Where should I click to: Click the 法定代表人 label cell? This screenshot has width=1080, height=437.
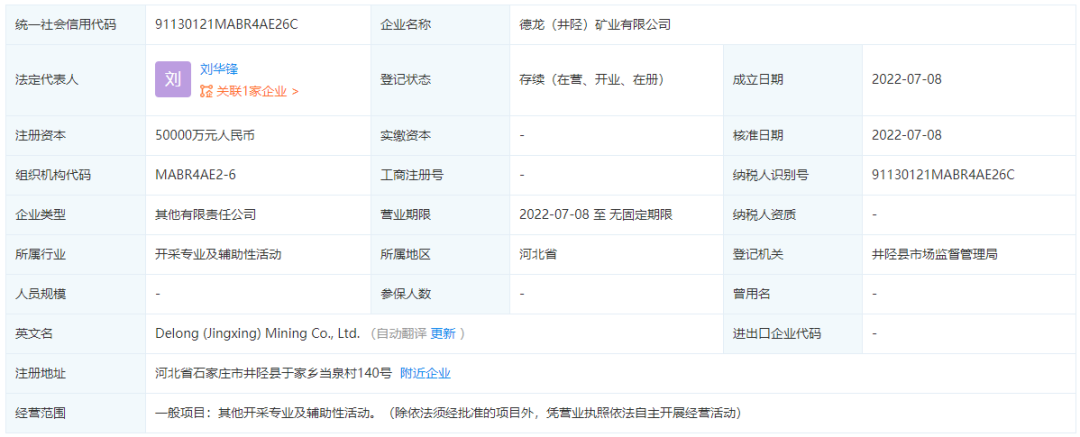pos(75,79)
